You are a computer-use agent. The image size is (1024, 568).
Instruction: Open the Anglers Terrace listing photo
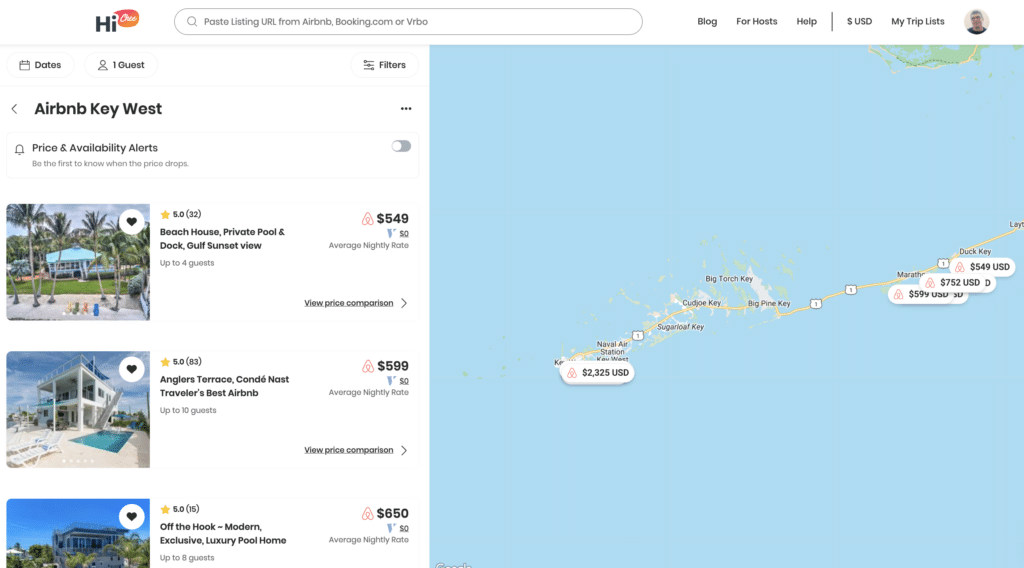tap(78, 409)
